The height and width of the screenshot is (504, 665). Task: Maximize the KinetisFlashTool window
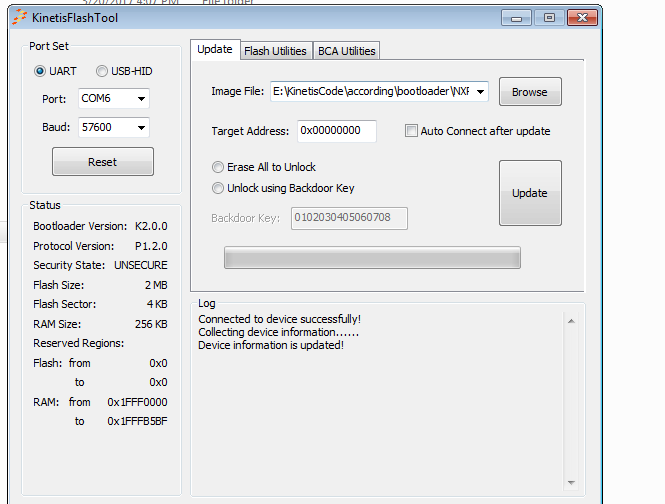pyautogui.click(x=549, y=18)
